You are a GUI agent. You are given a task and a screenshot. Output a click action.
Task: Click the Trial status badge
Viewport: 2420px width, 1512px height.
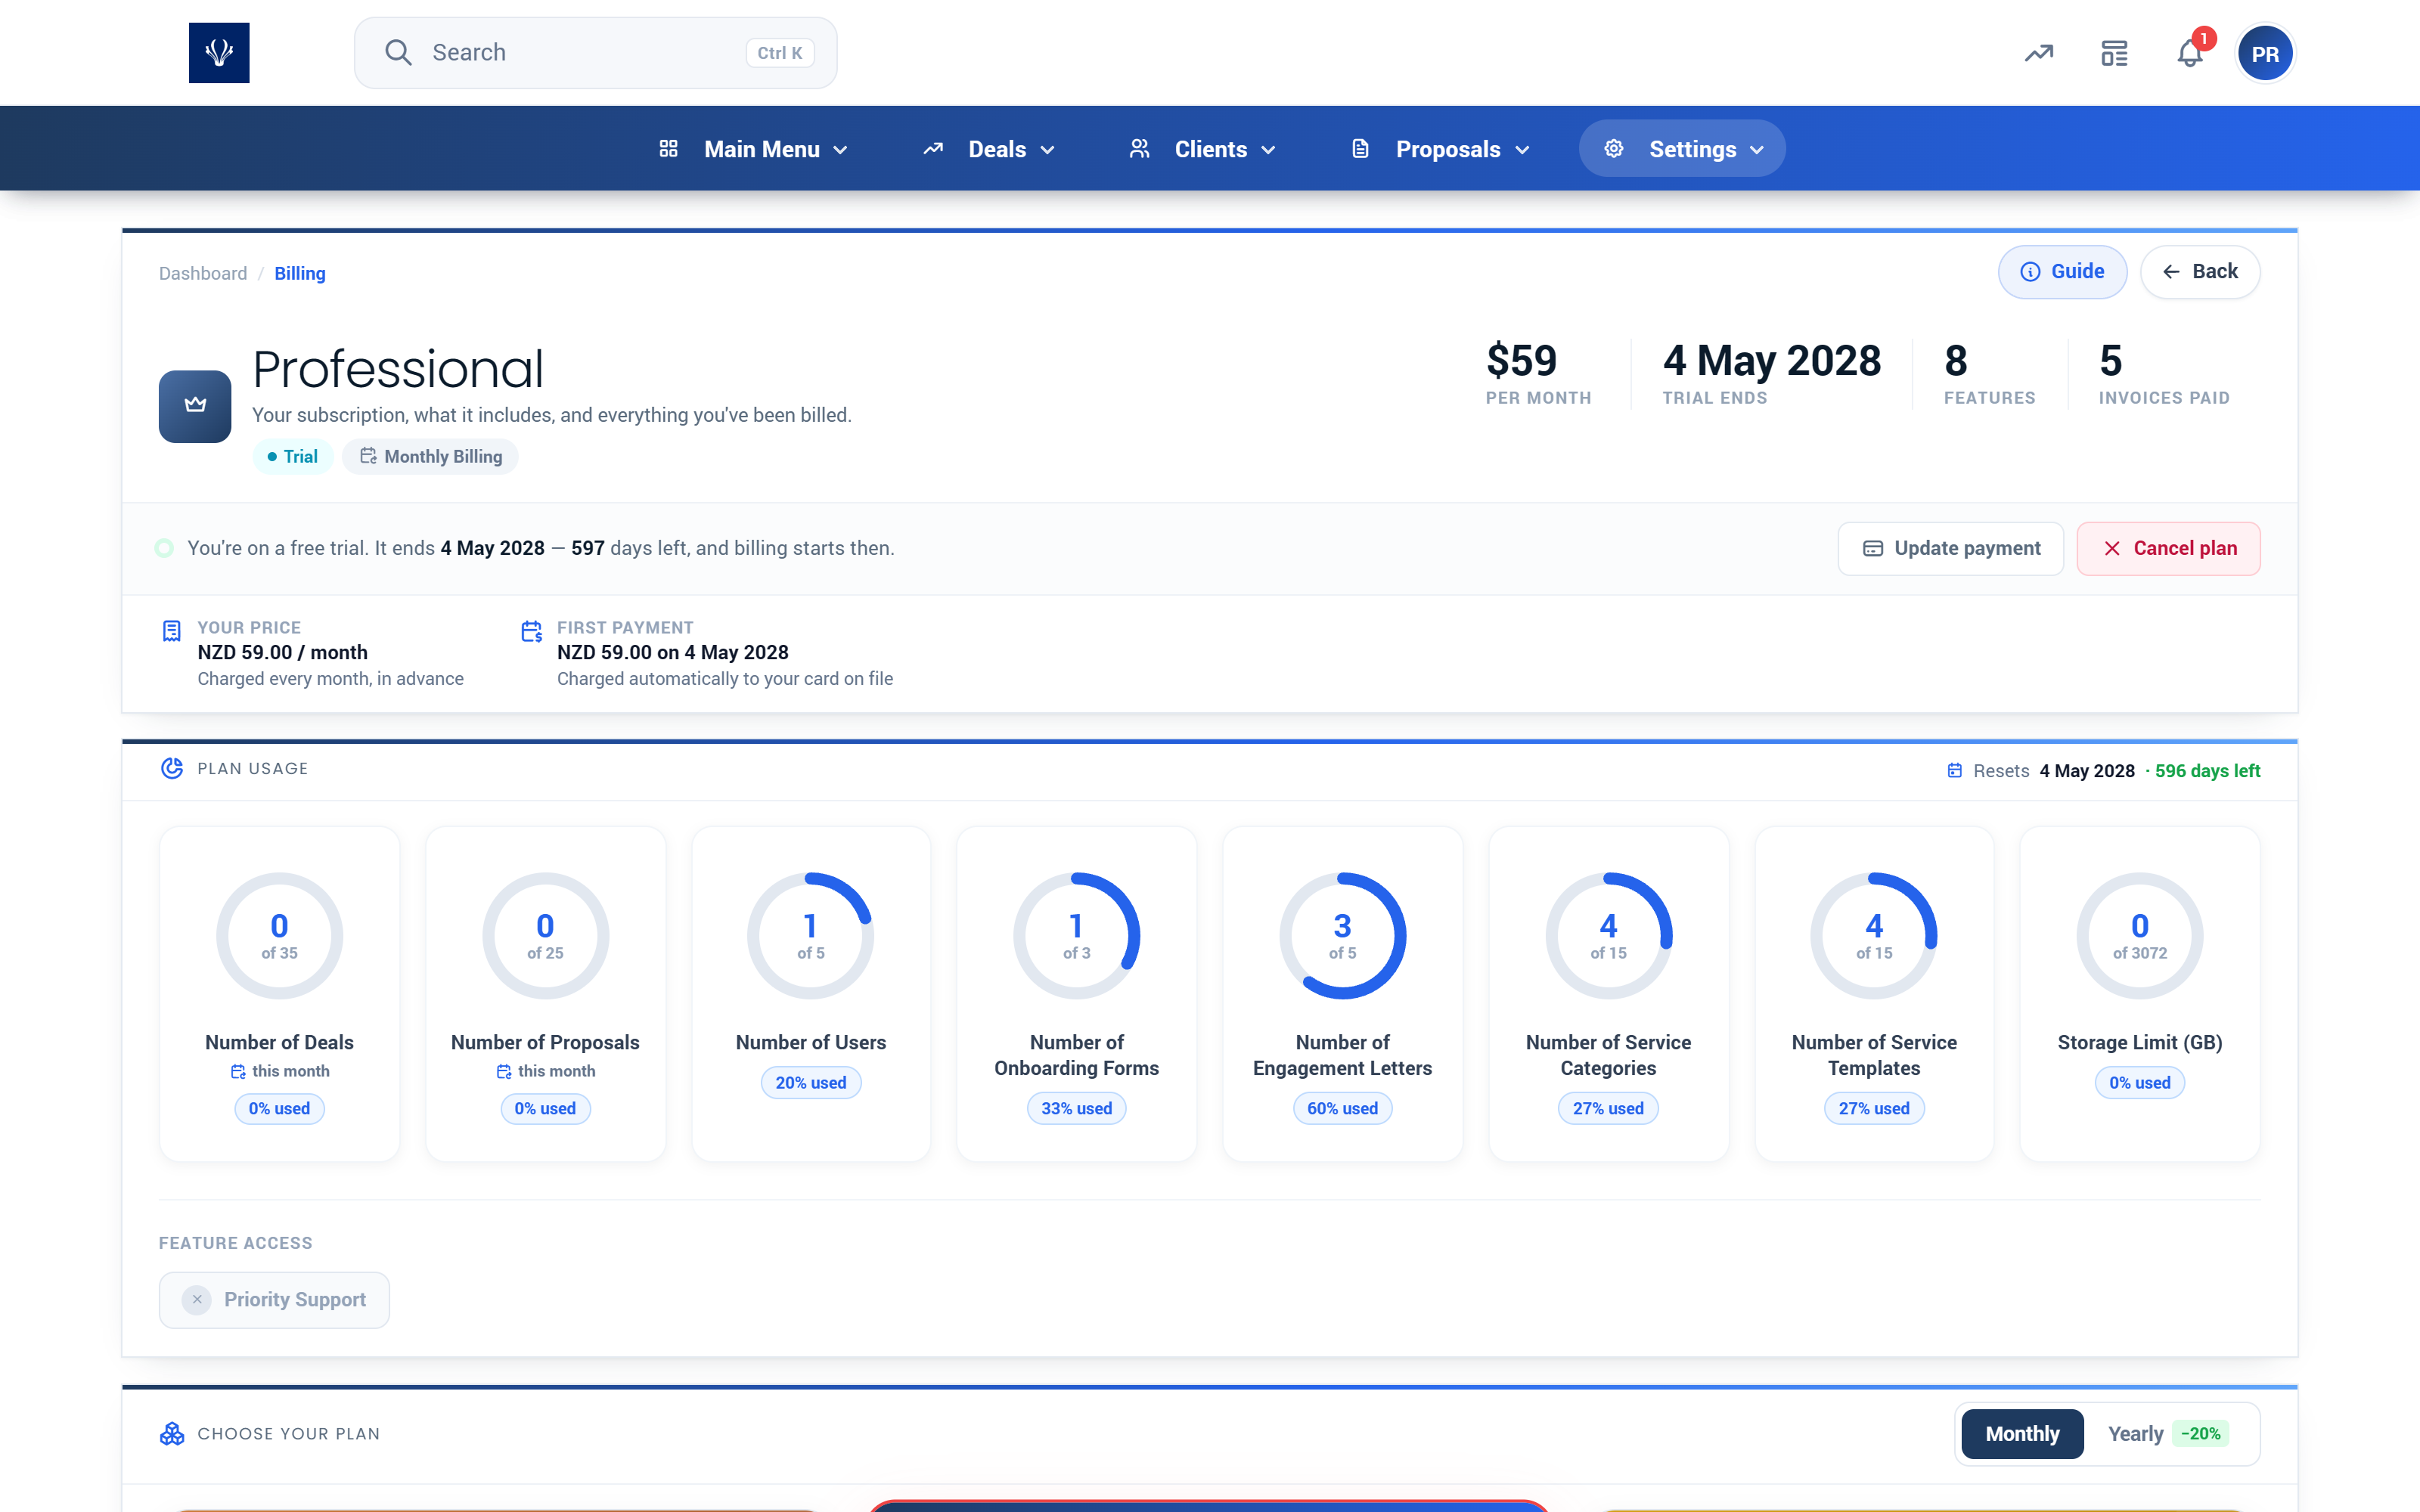click(292, 456)
